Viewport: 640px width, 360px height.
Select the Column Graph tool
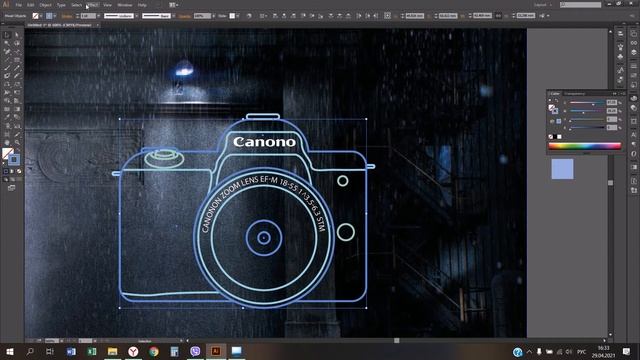tap(17, 126)
